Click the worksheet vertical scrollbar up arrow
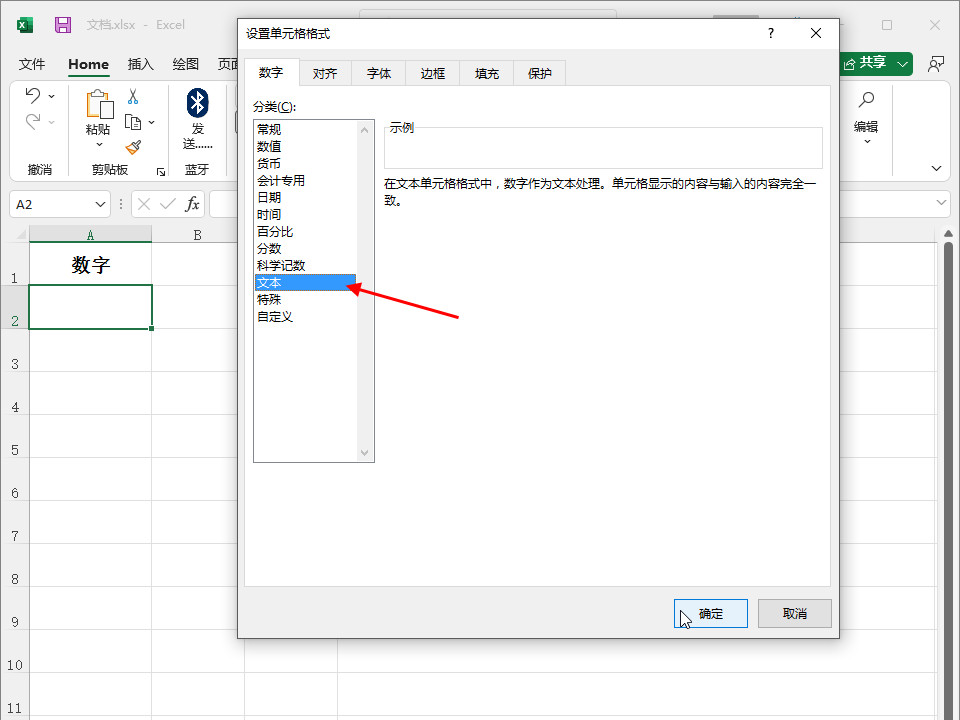Image resolution: width=960 pixels, height=720 pixels. 948,233
